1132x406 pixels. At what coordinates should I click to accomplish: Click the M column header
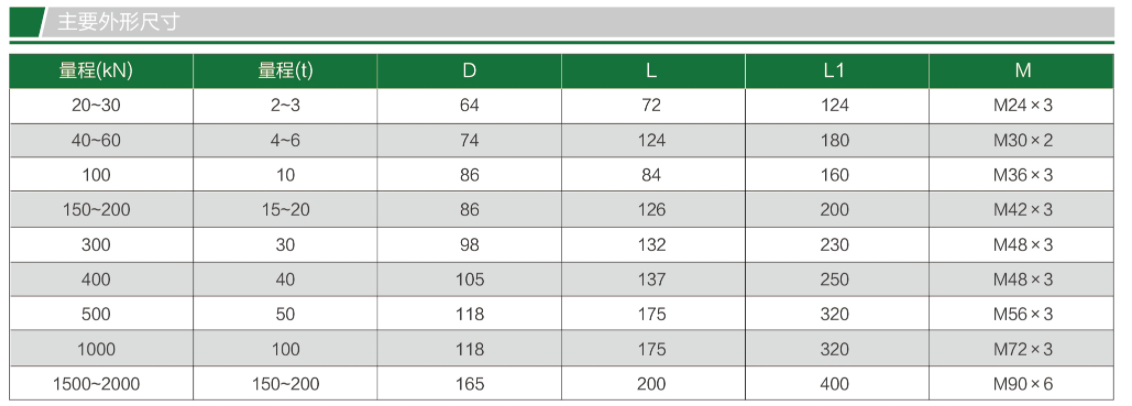1022,71
